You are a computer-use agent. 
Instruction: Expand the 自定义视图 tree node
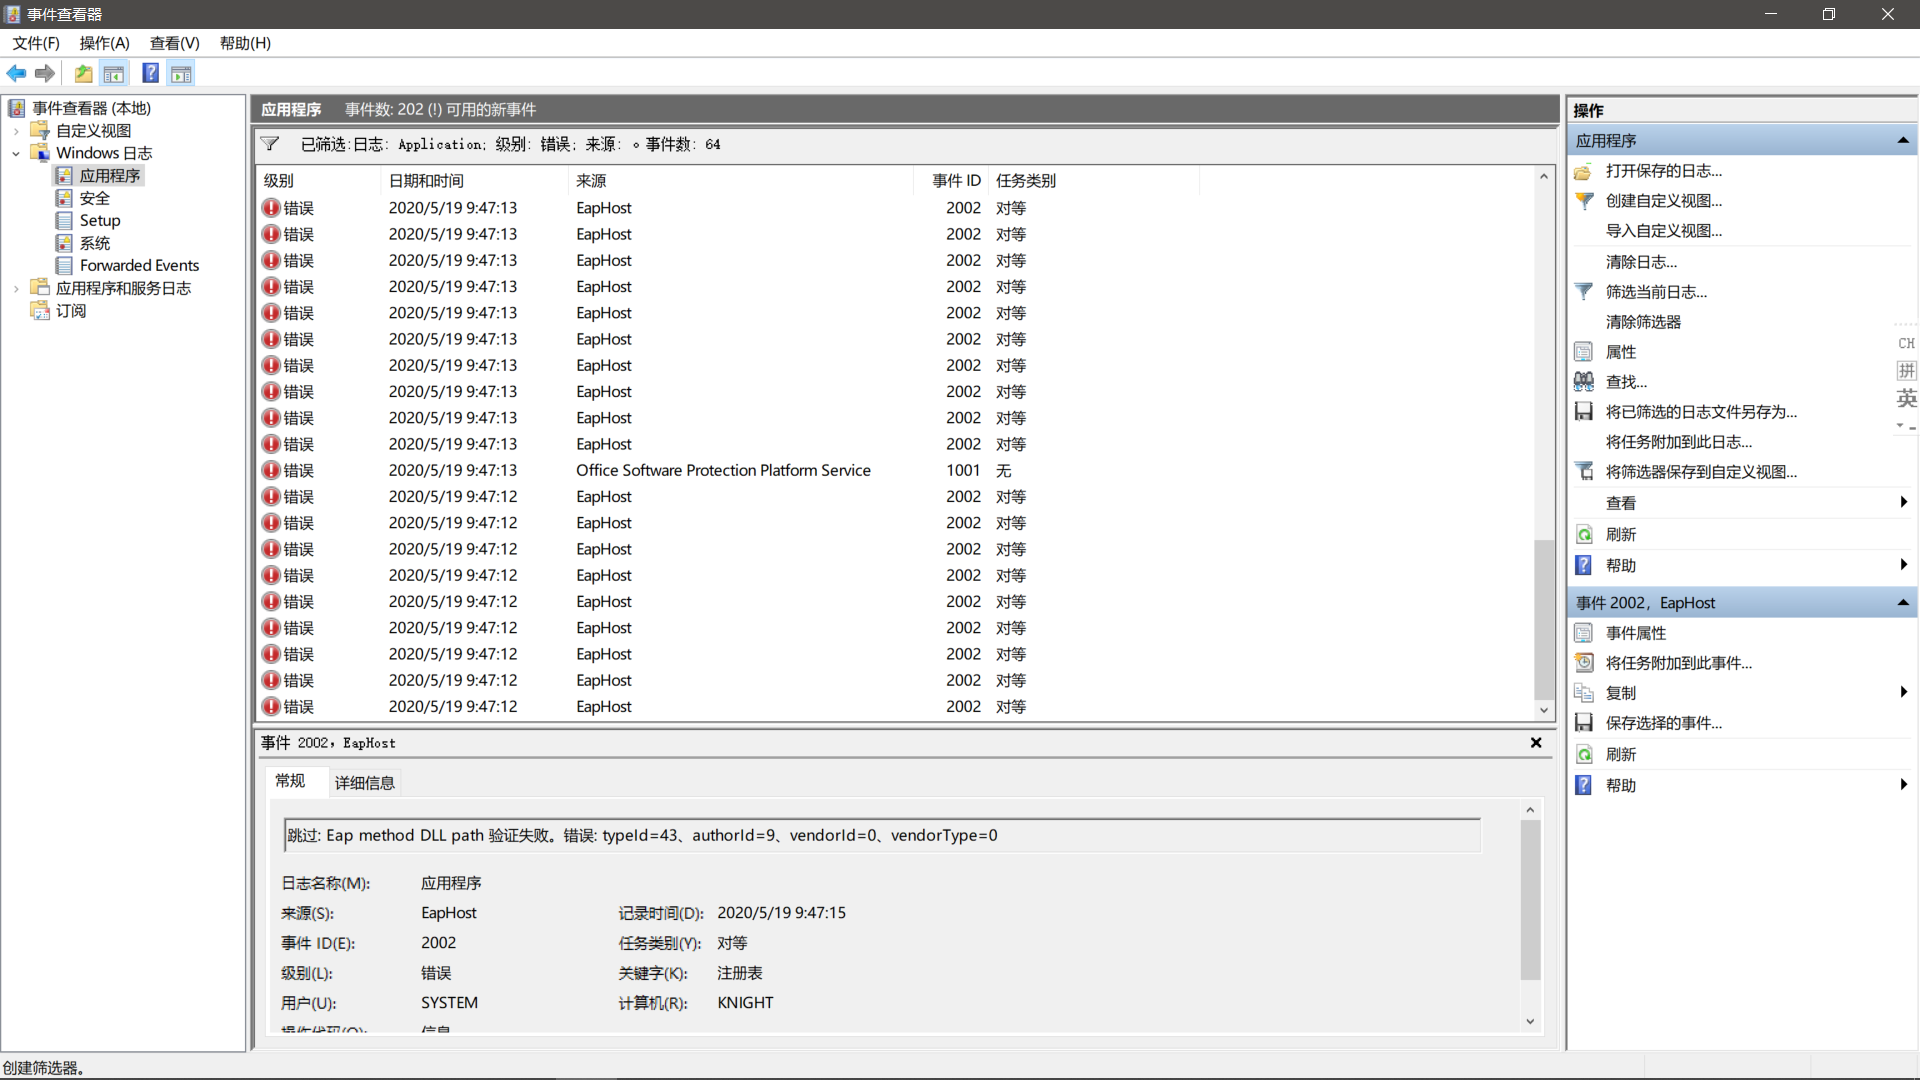16,130
